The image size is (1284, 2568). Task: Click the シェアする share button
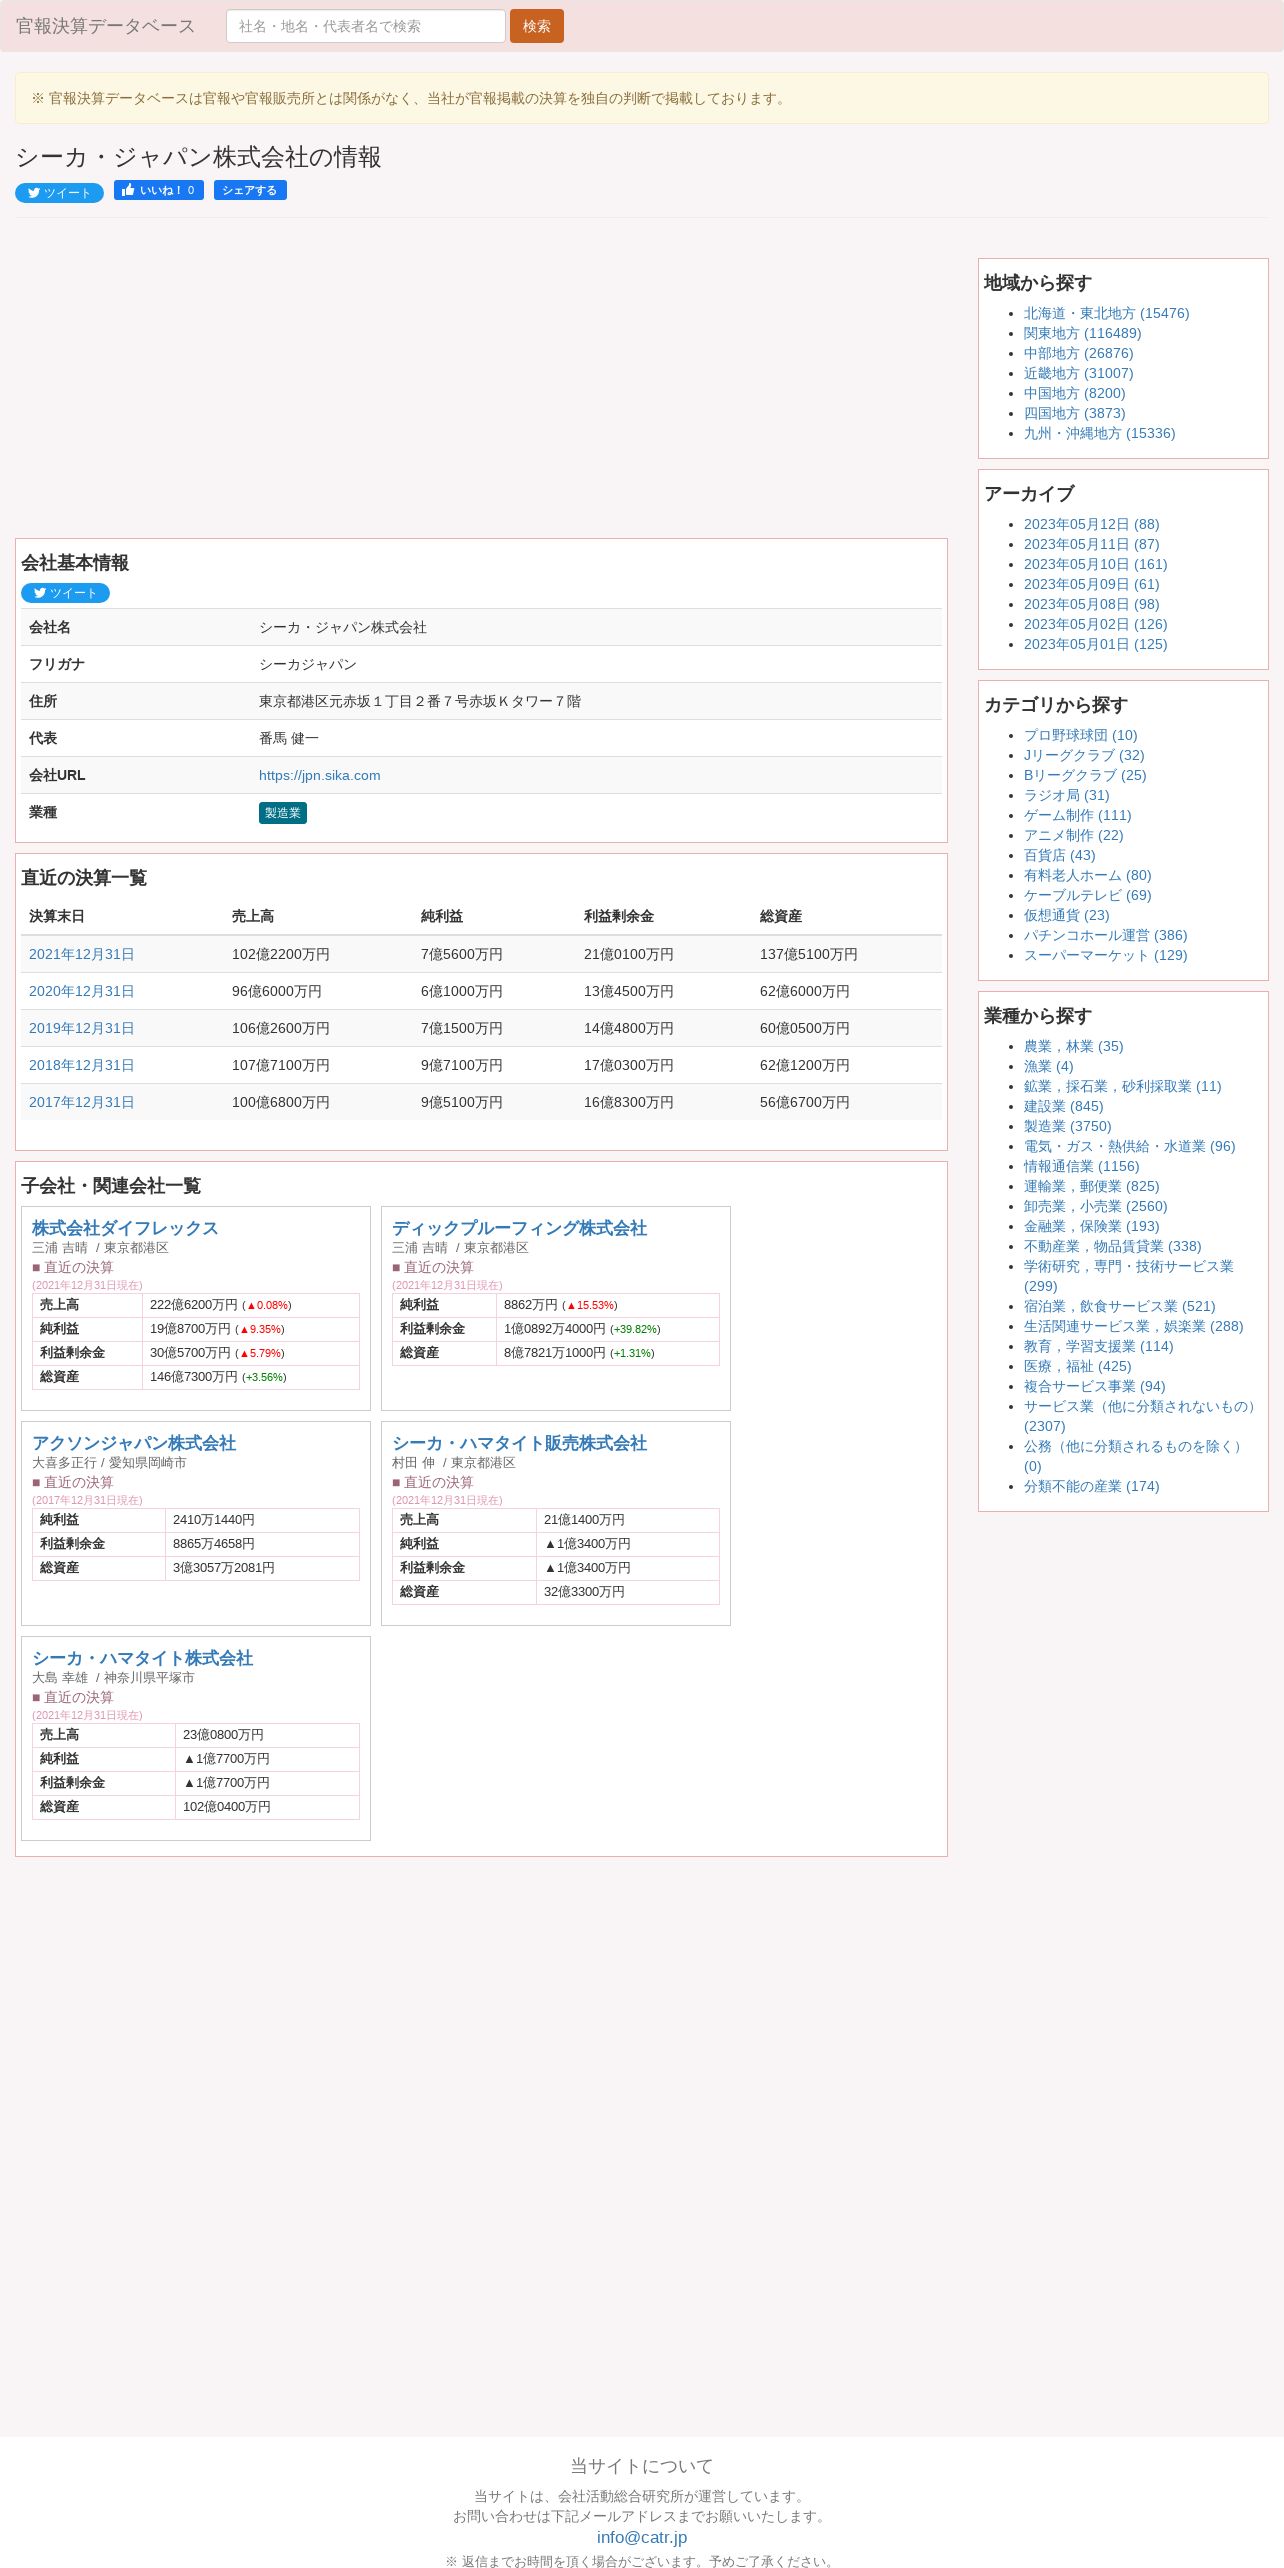[250, 190]
